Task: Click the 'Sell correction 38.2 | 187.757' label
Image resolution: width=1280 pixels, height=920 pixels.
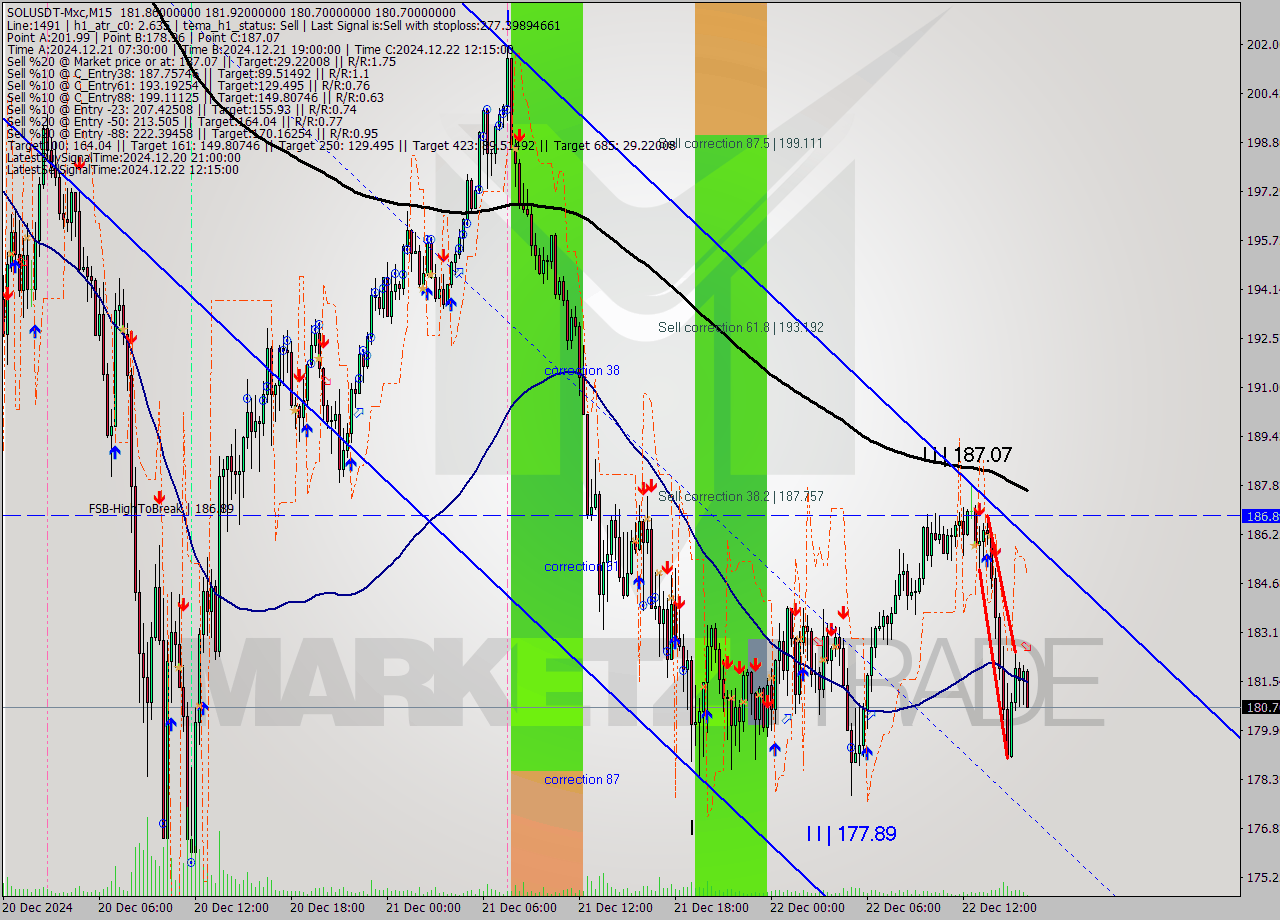Action: 741,496
